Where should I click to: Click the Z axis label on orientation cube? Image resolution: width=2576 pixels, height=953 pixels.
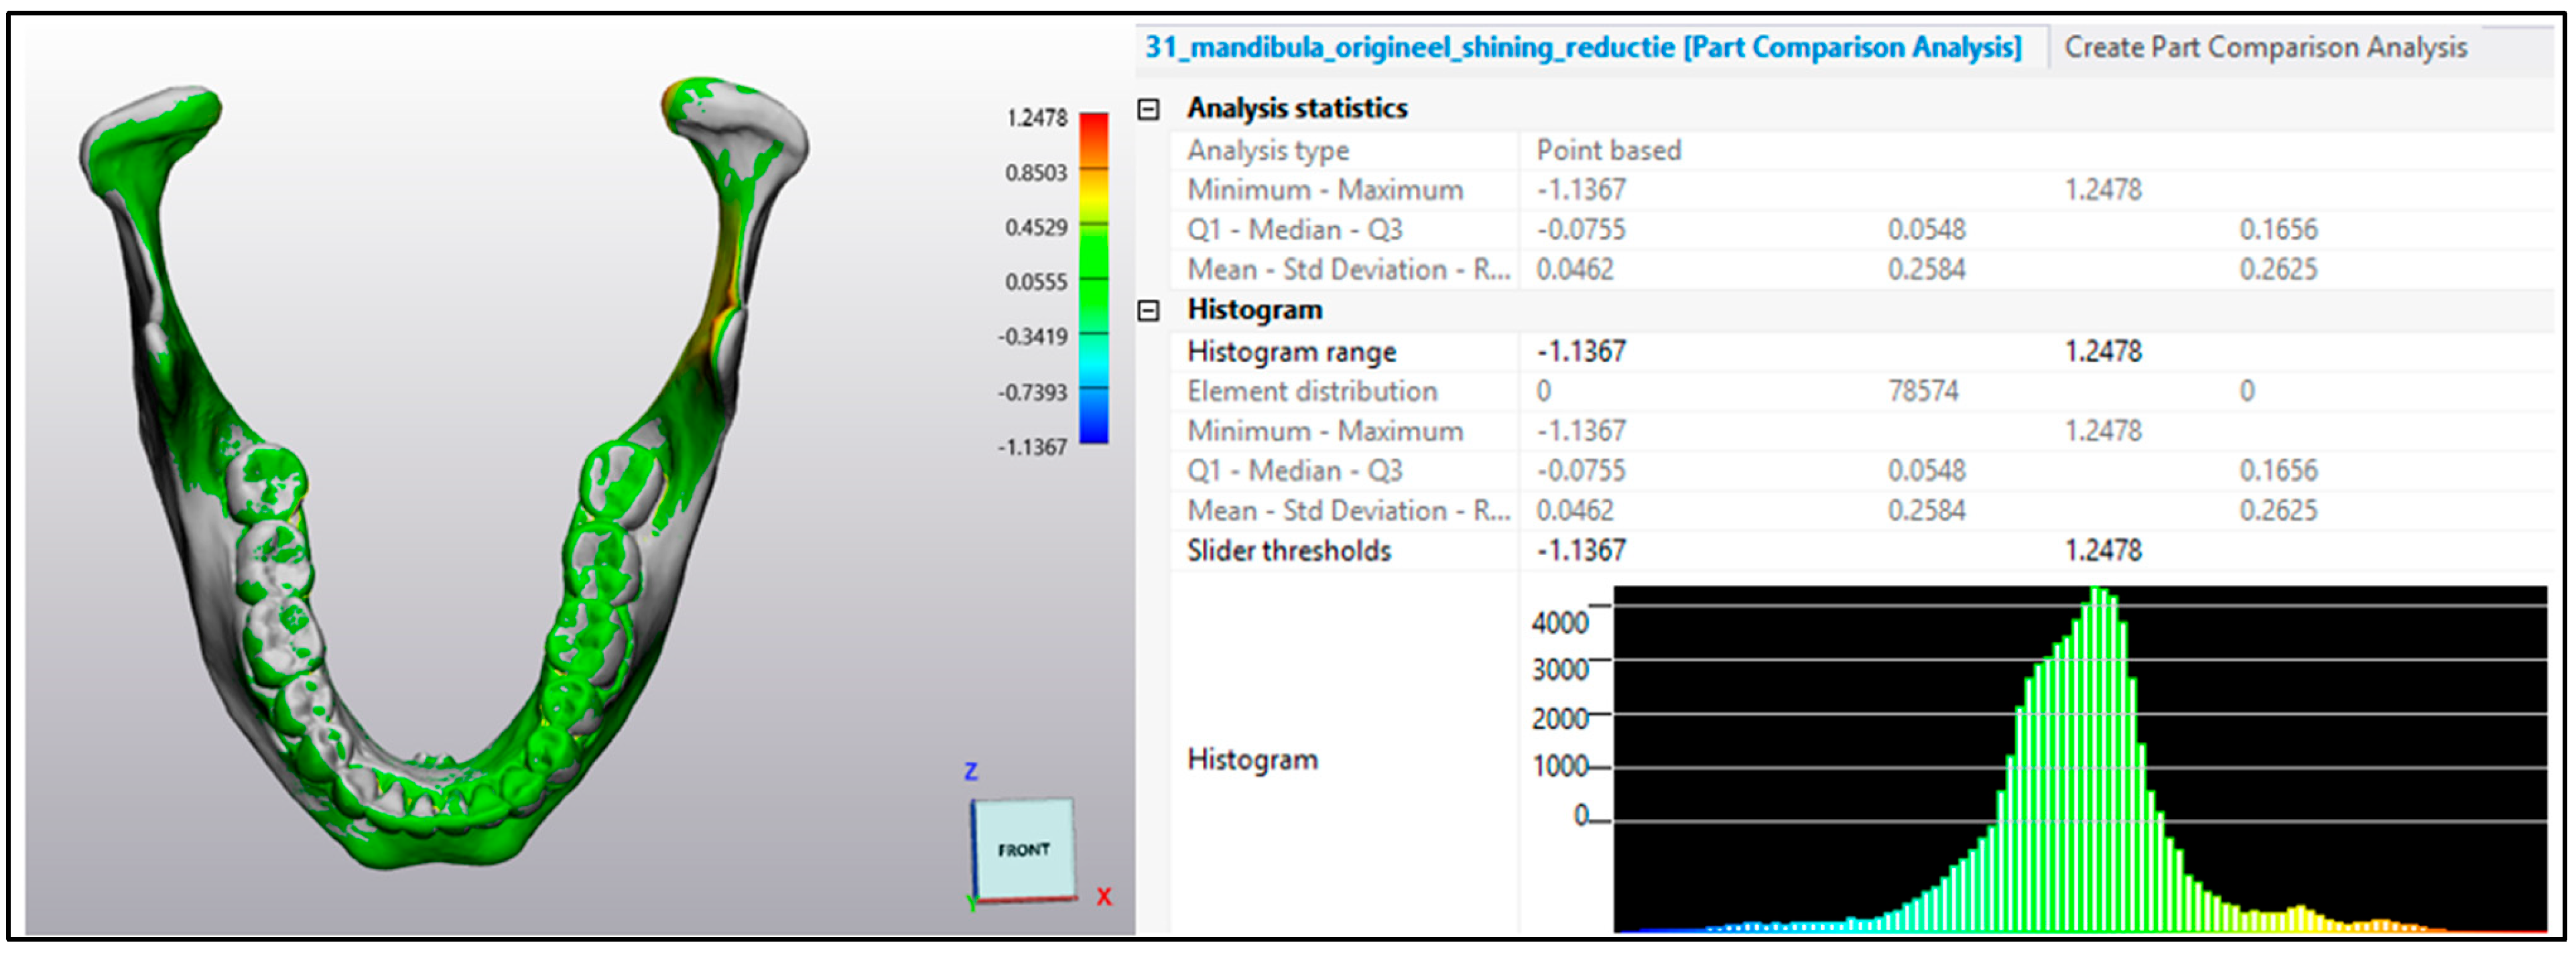(x=970, y=771)
